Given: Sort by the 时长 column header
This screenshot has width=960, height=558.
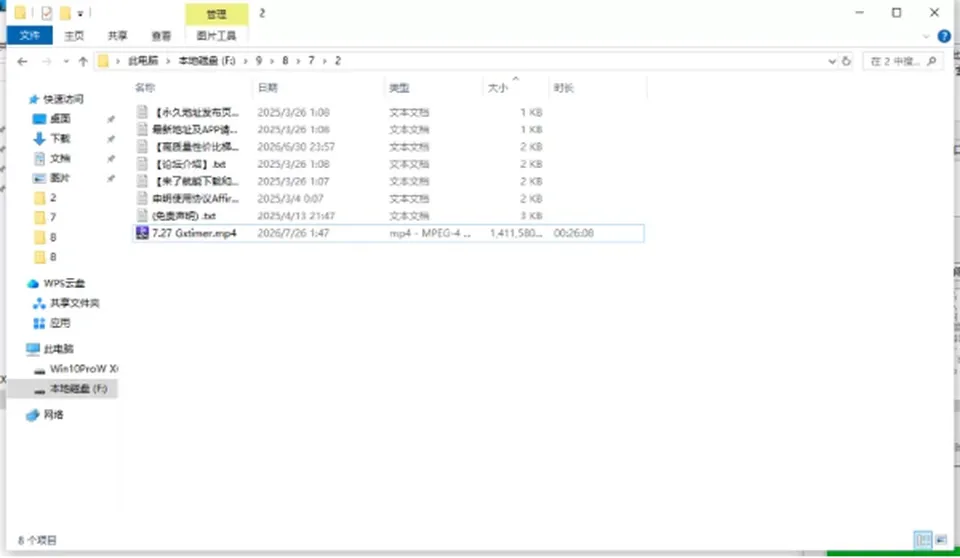Looking at the screenshot, I should click(563, 88).
